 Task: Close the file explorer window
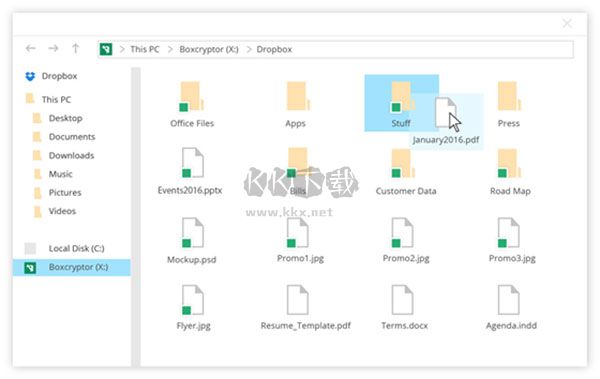(x=567, y=24)
